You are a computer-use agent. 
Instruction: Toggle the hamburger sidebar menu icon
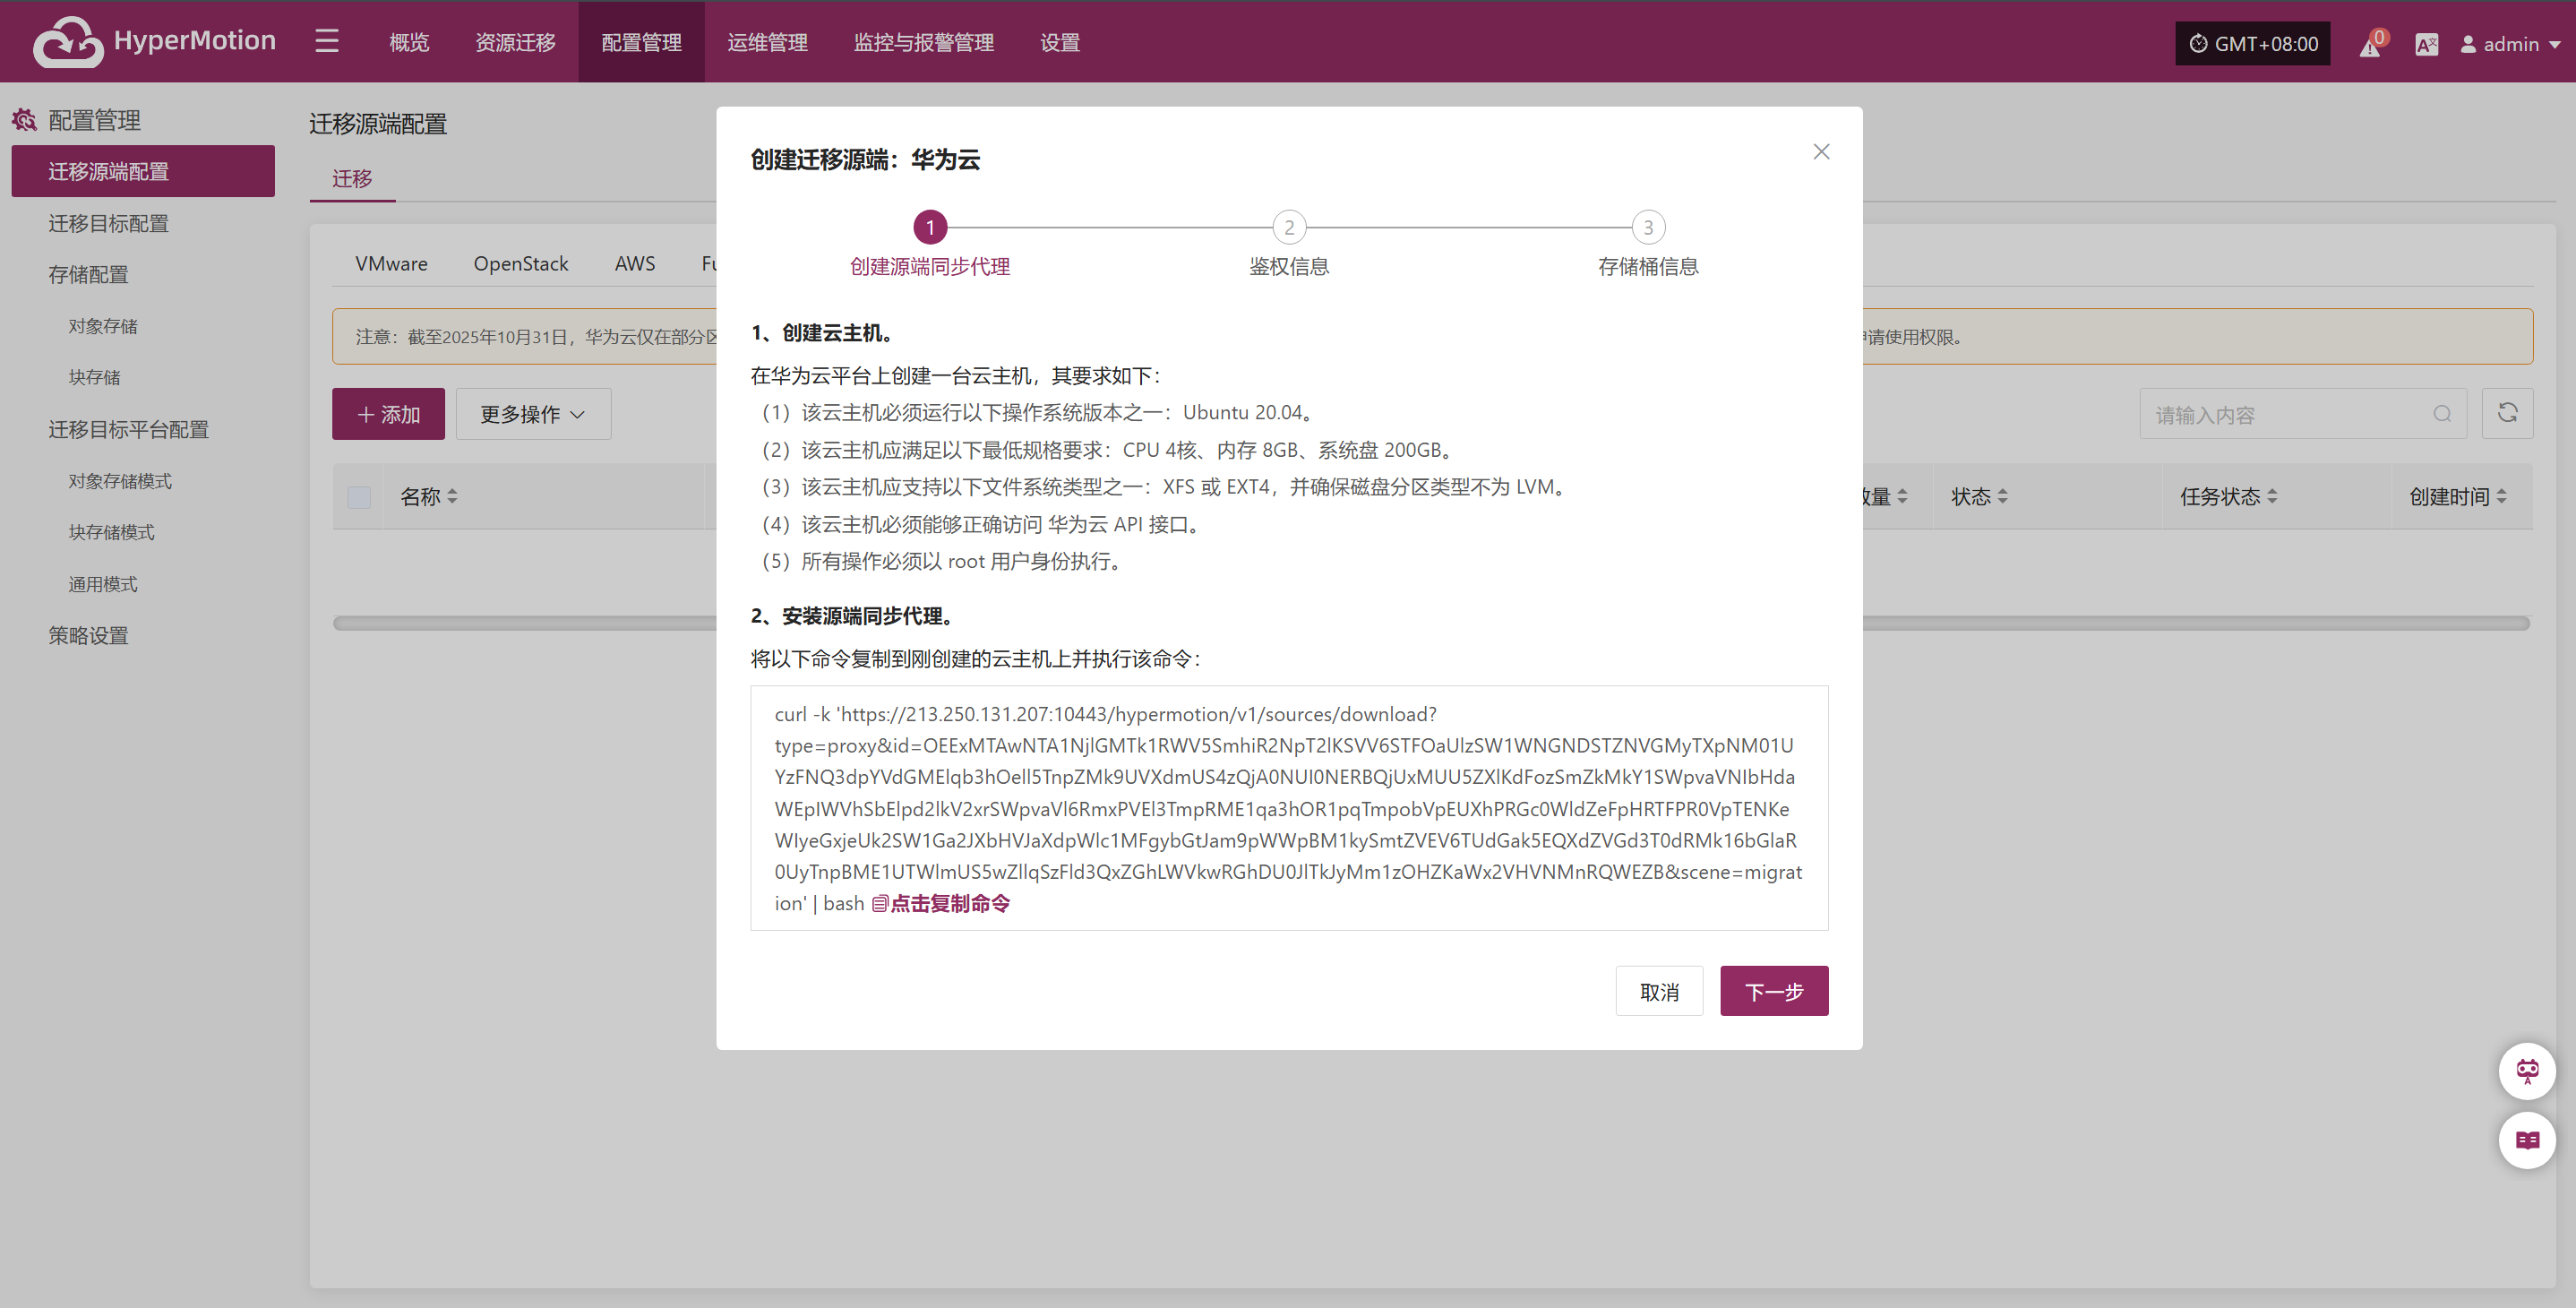(327, 42)
